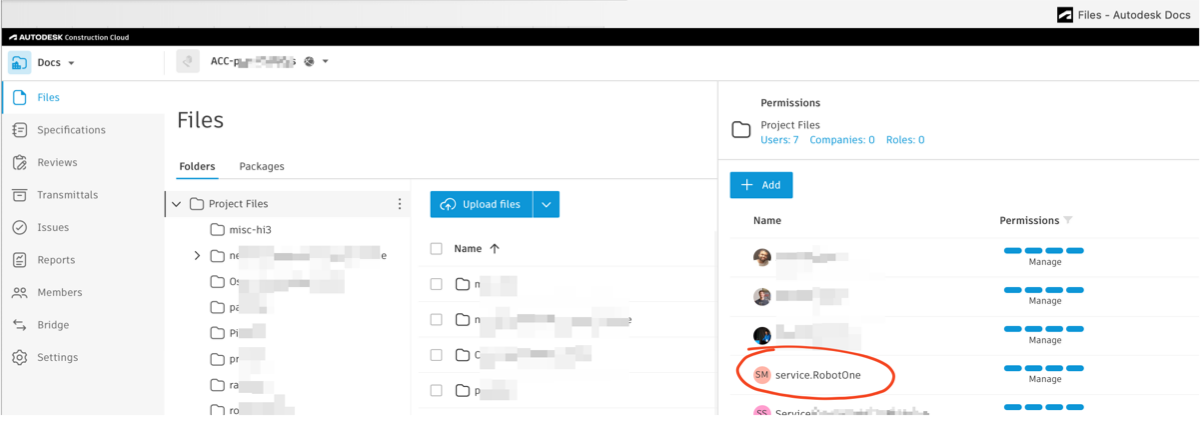
Task: Click the Bridge arrows icon
Action: [x=19, y=325]
